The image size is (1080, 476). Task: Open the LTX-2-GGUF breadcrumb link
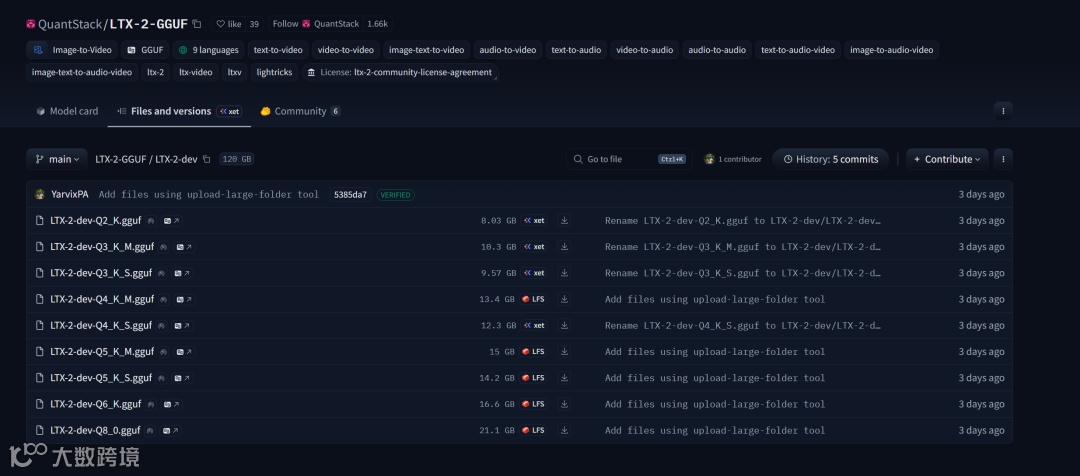(x=121, y=159)
